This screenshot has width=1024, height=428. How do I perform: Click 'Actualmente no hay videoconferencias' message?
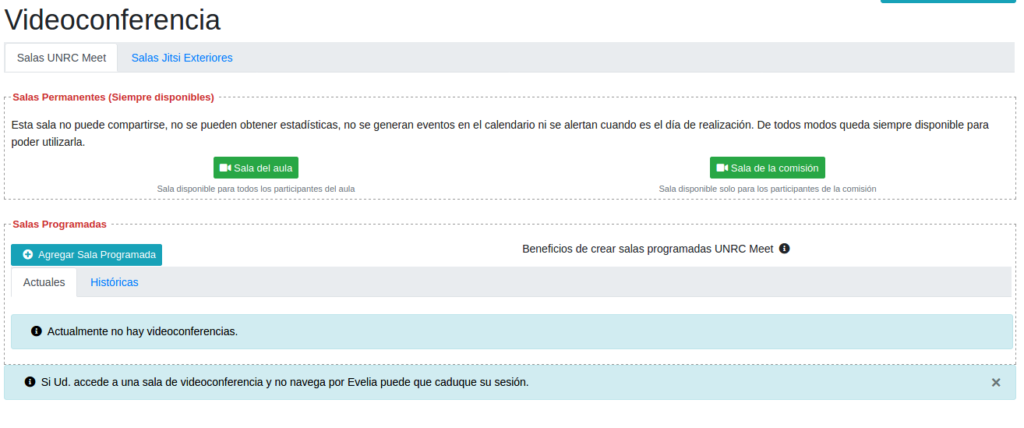click(142, 331)
